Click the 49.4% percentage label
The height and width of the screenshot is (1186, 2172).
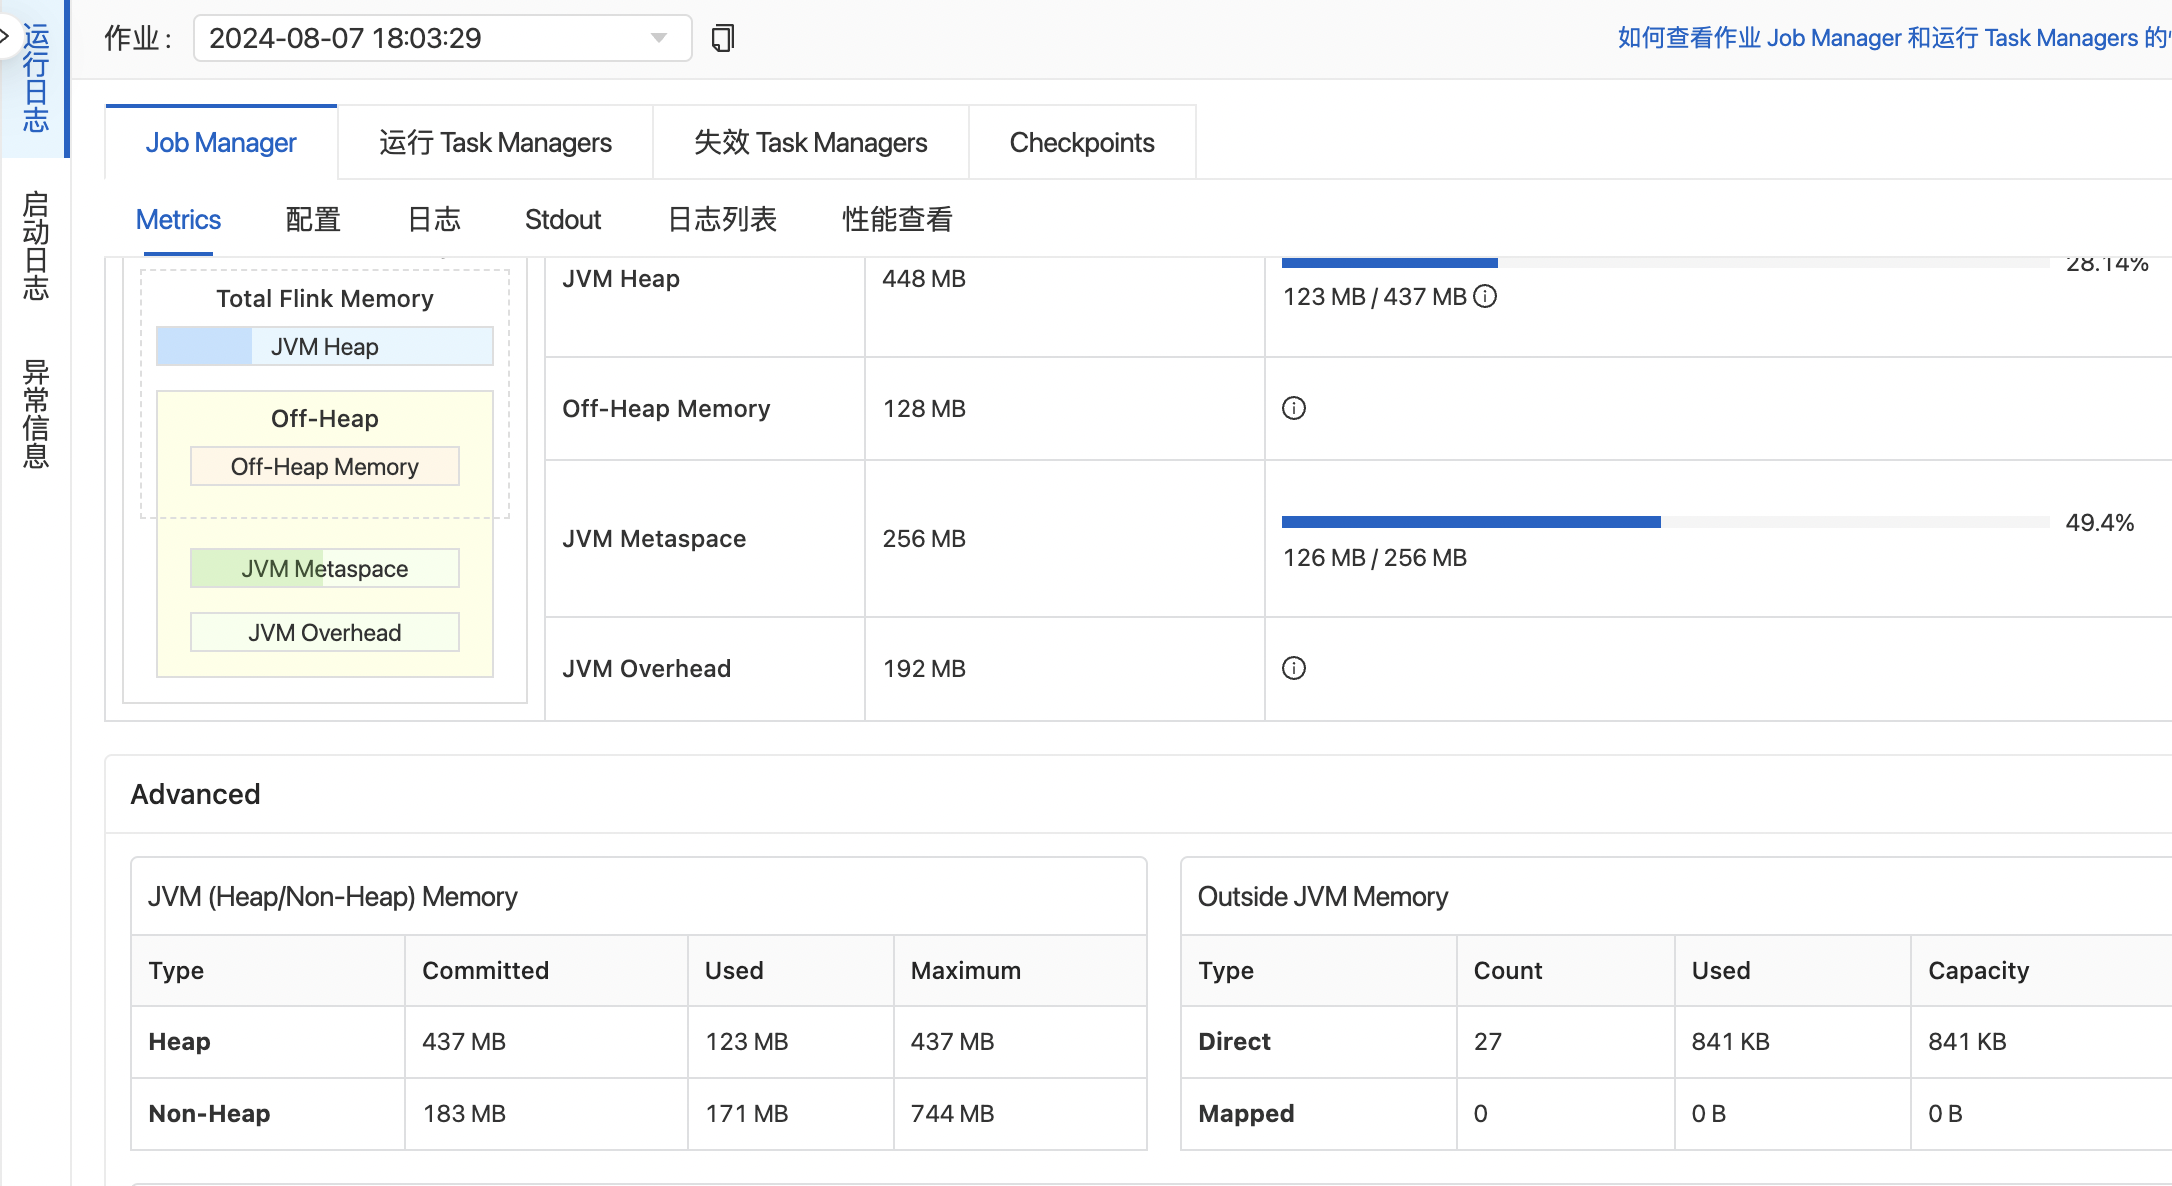coord(2100,522)
